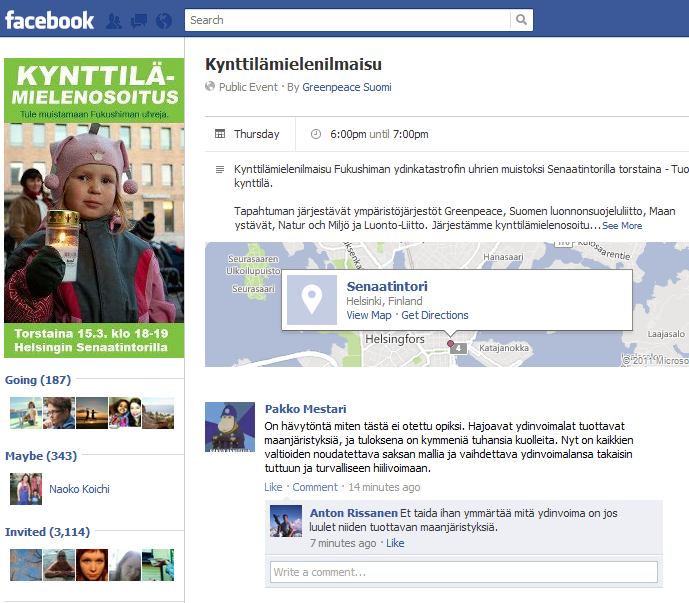Click inside the Search field

coord(347,20)
